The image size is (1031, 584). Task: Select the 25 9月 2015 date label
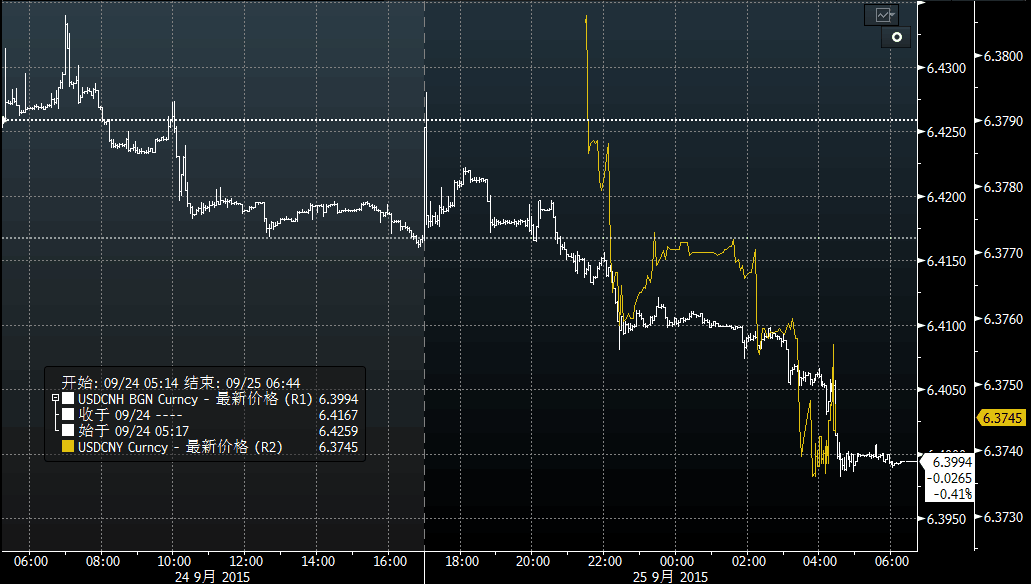tap(670, 577)
